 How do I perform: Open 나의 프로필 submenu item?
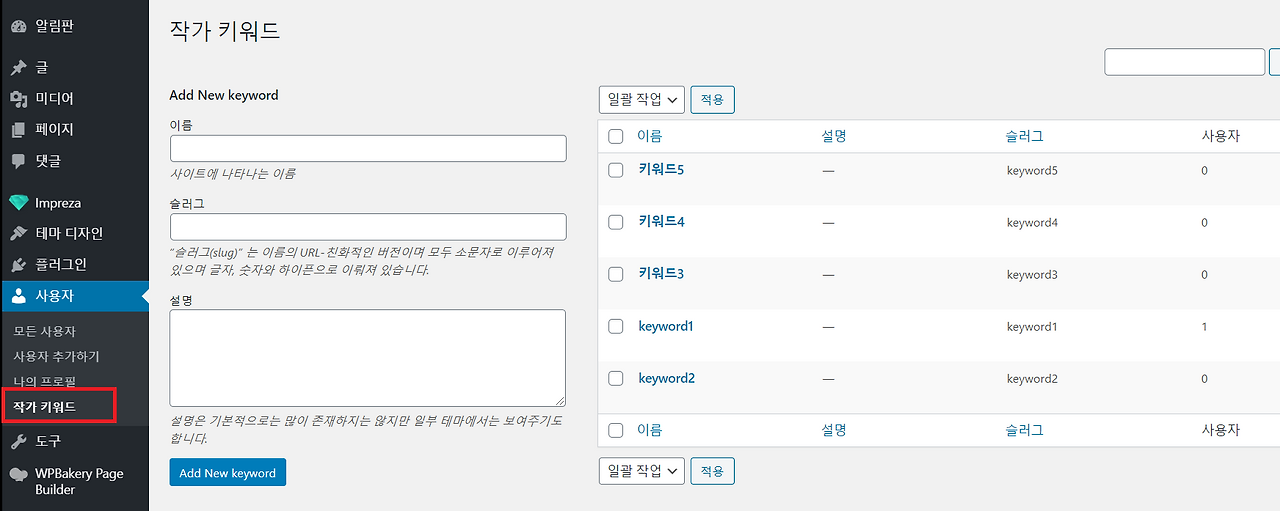click(x=44, y=381)
